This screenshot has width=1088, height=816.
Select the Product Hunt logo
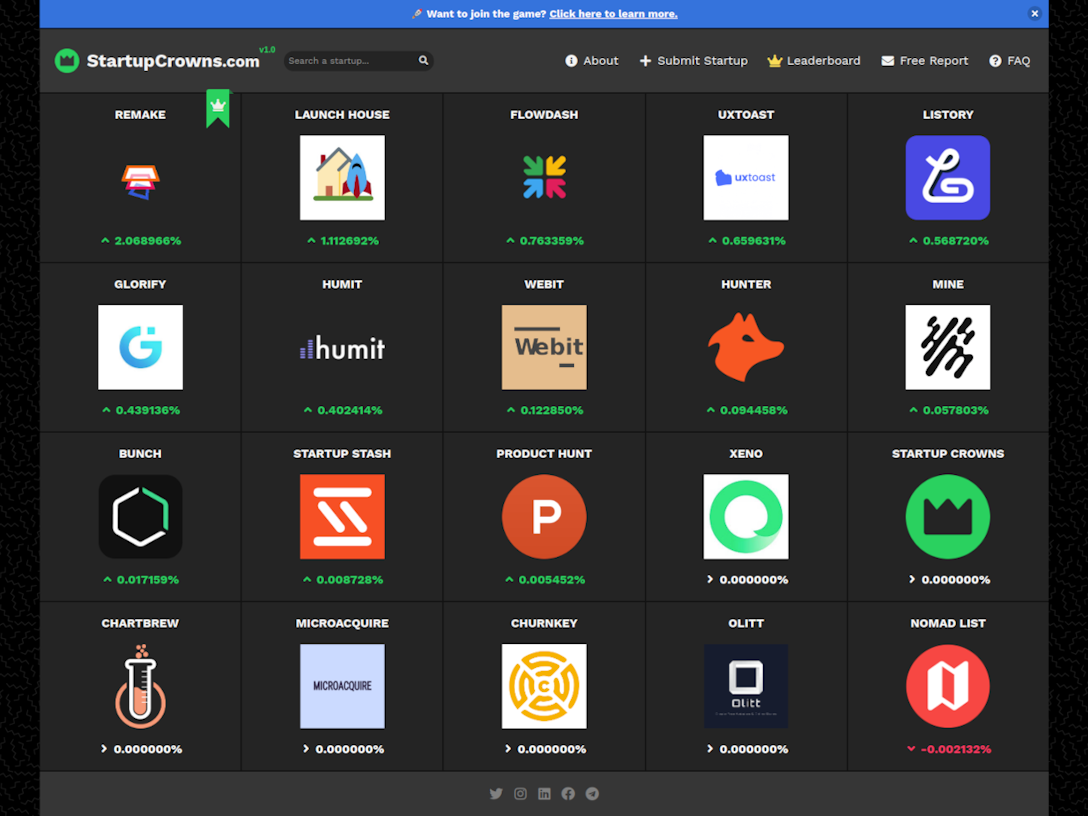[x=544, y=517]
